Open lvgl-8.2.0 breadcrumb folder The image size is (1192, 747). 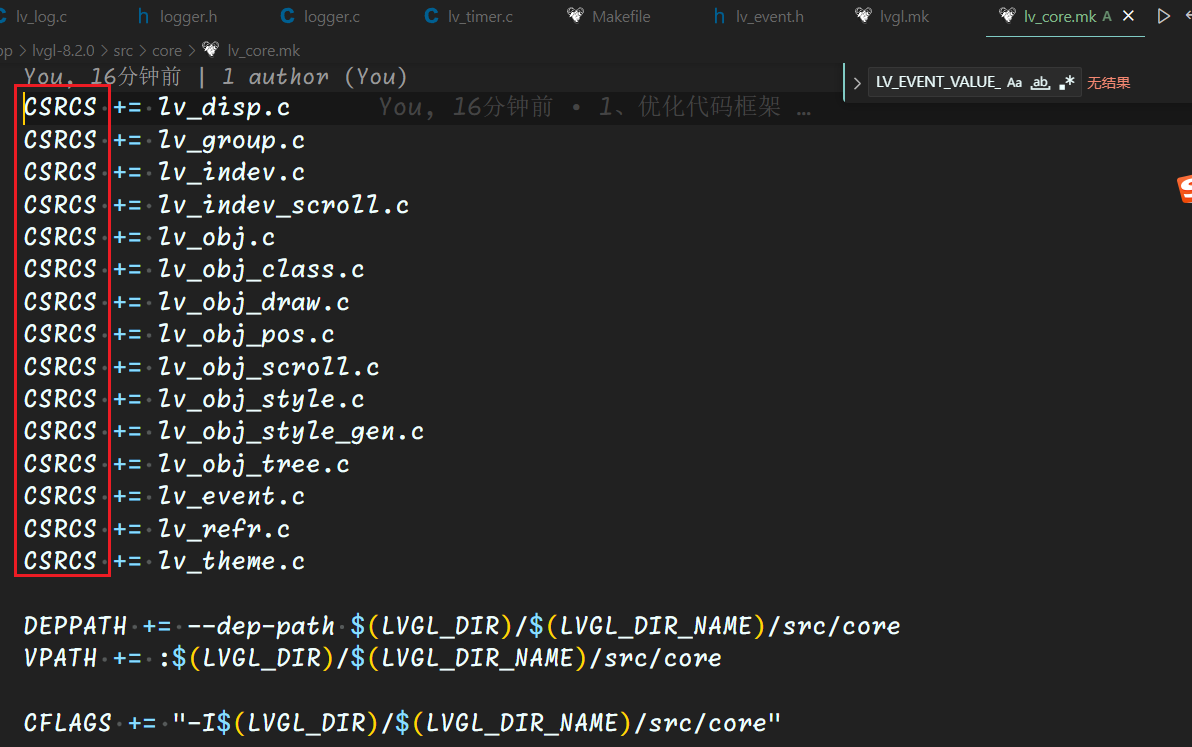63,50
